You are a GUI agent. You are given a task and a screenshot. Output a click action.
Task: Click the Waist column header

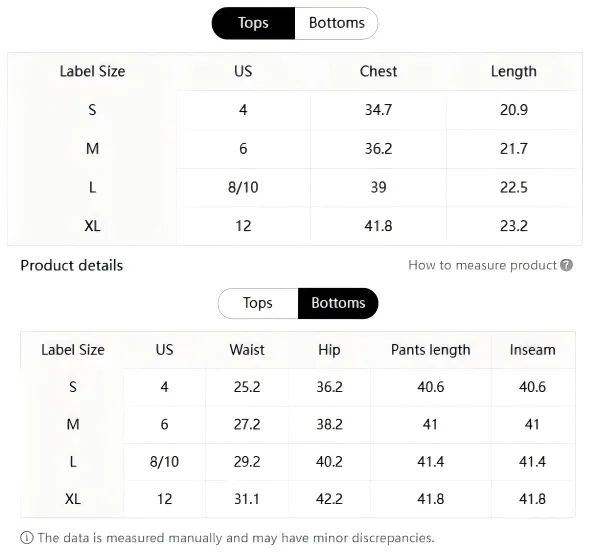point(247,350)
